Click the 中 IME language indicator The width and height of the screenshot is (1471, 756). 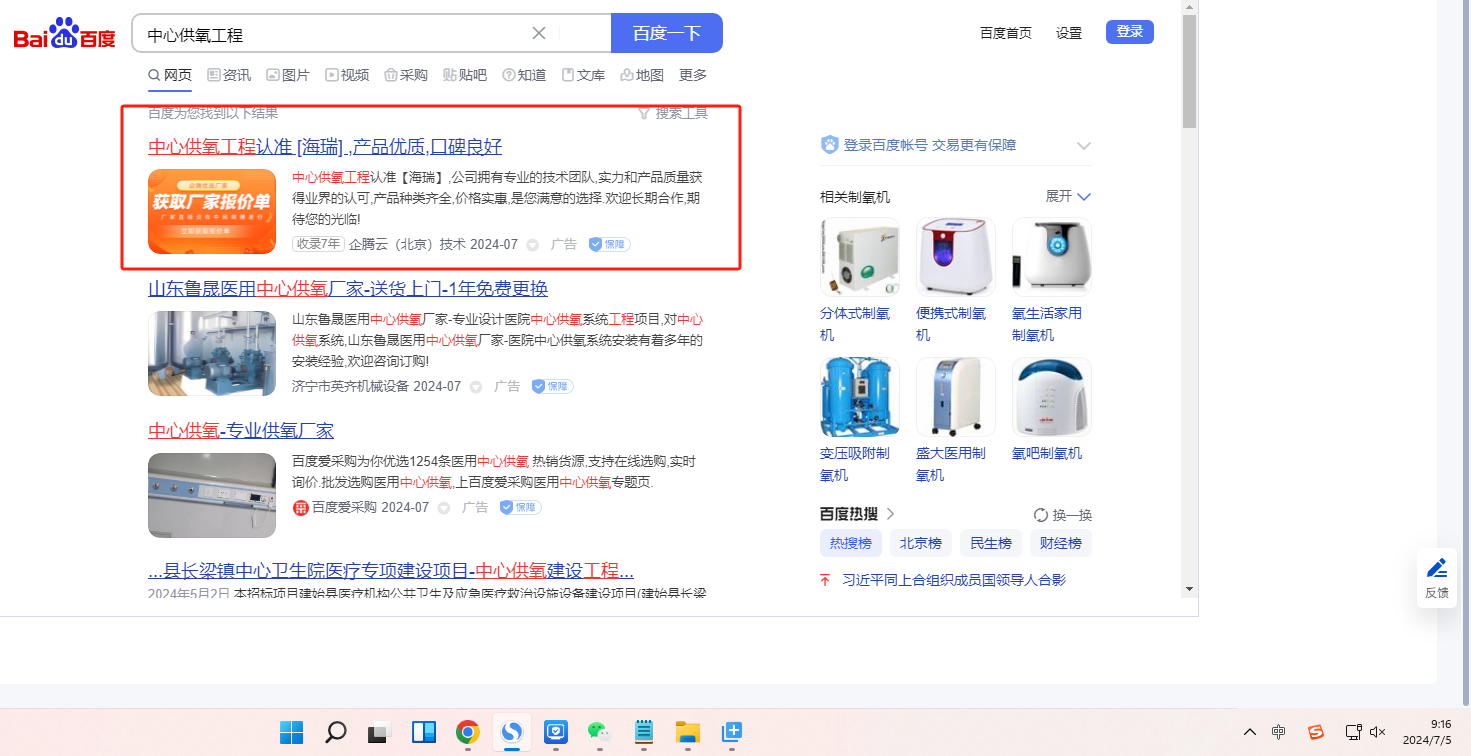click(1279, 732)
